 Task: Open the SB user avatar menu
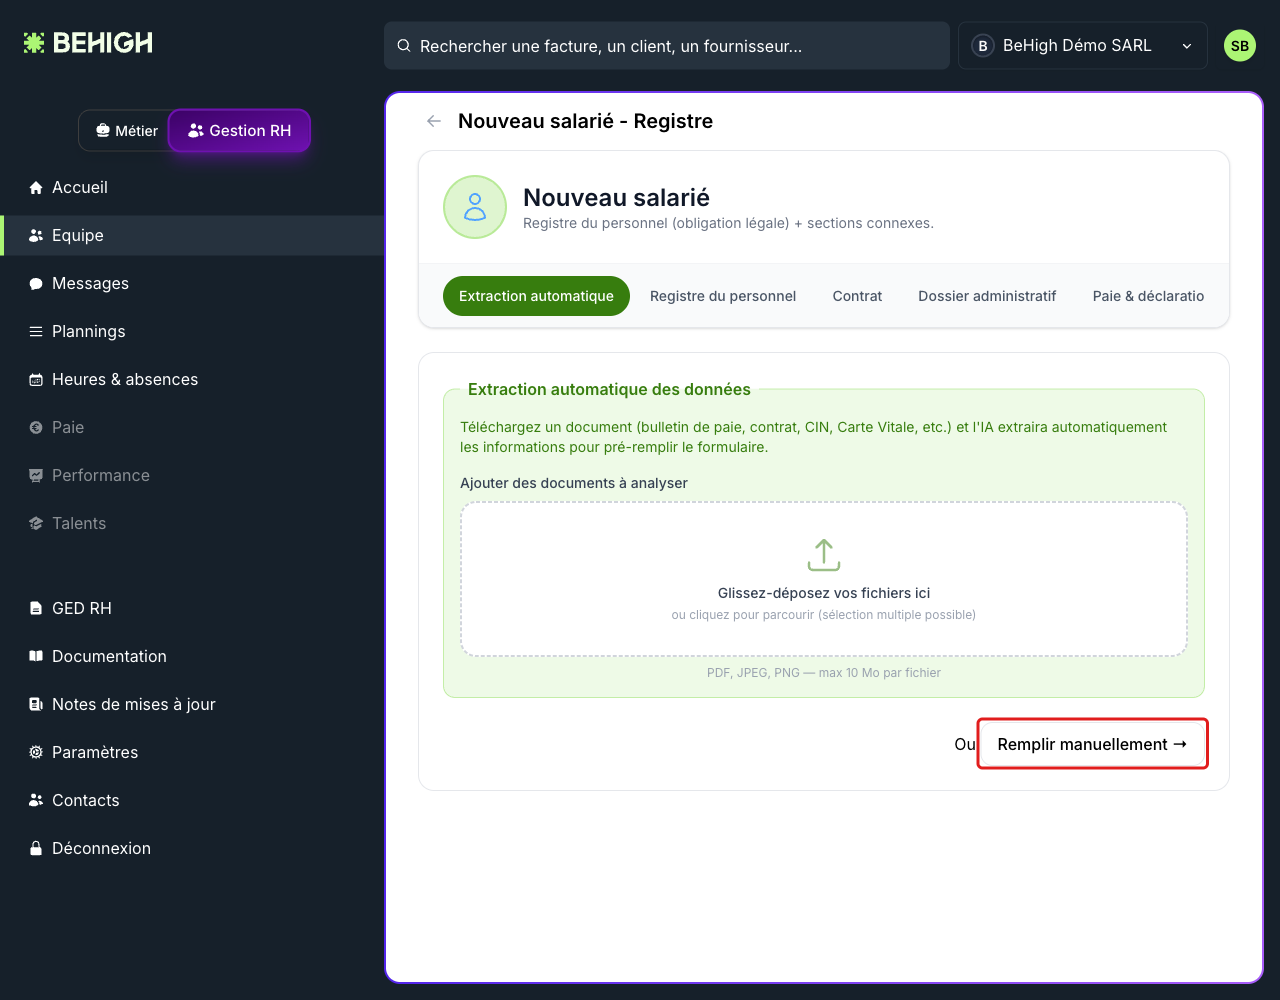pyautogui.click(x=1240, y=46)
